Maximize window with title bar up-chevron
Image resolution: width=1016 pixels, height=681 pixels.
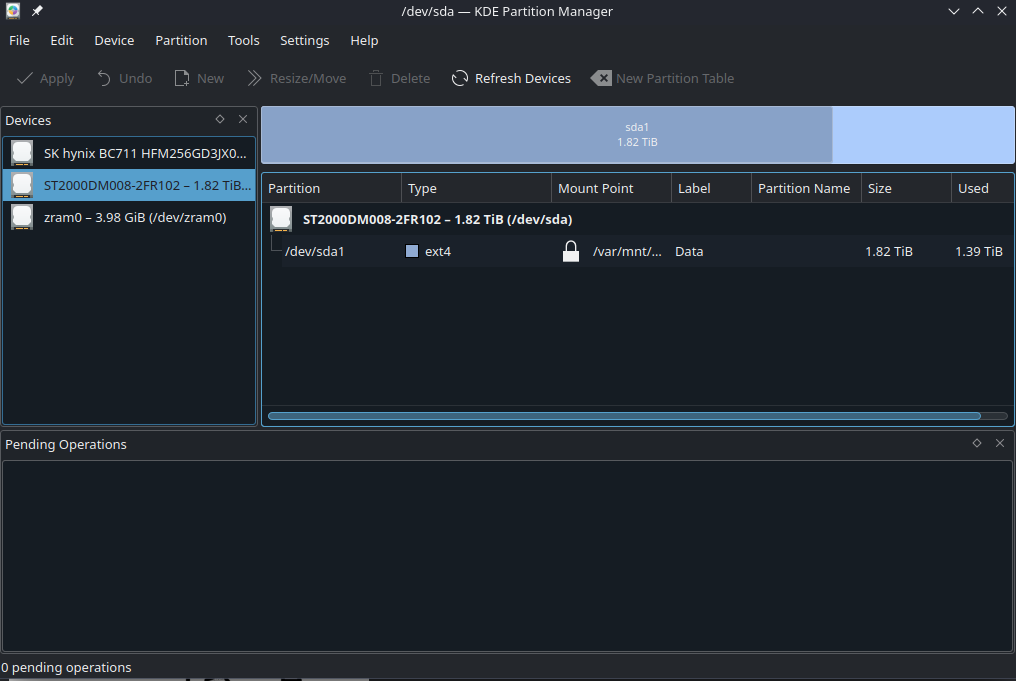click(x=978, y=11)
